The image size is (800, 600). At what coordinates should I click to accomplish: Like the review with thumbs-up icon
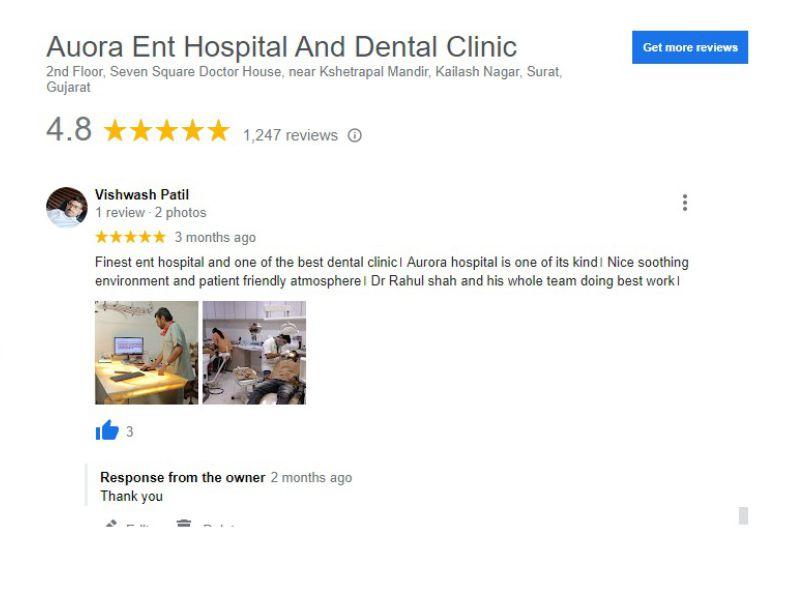[x=107, y=430]
